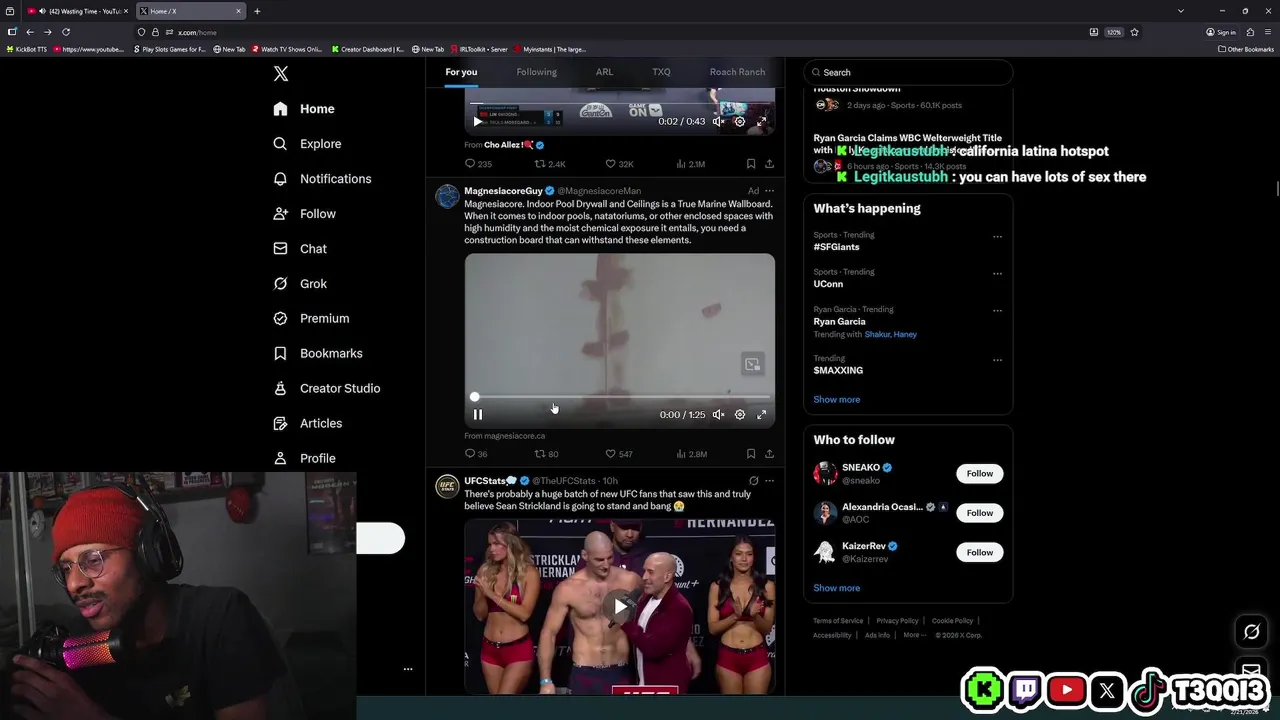Open Follow in the sidebar

(x=304, y=214)
